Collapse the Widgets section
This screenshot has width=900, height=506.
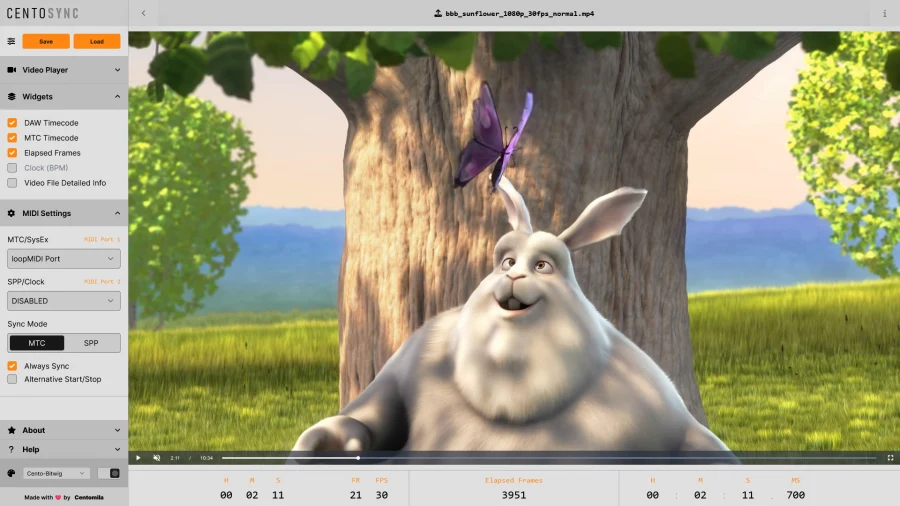pyautogui.click(x=118, y=96)
